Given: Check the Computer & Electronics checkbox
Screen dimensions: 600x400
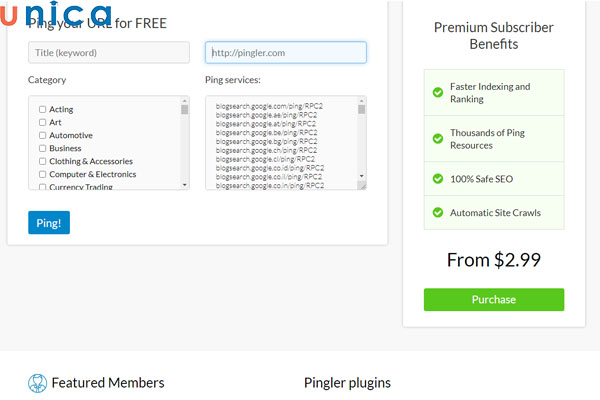Looking at the screenshot, I should tap(42, 174).
